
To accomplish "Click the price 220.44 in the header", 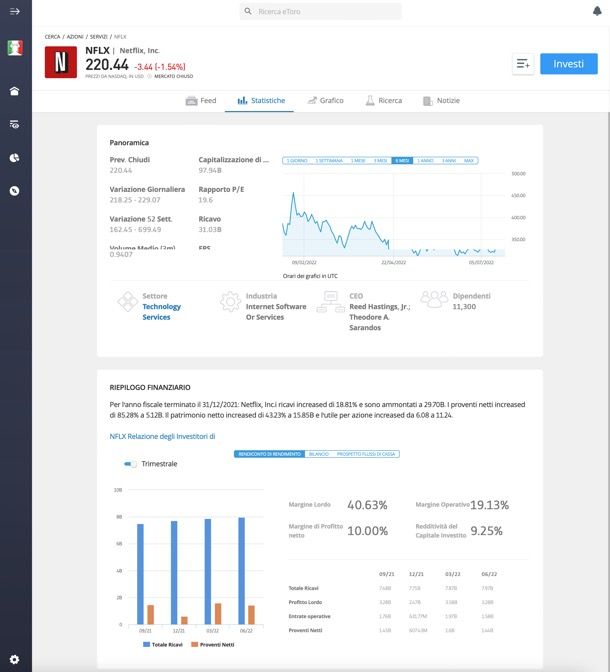I will pyautogui.click(x=107, y=65).
